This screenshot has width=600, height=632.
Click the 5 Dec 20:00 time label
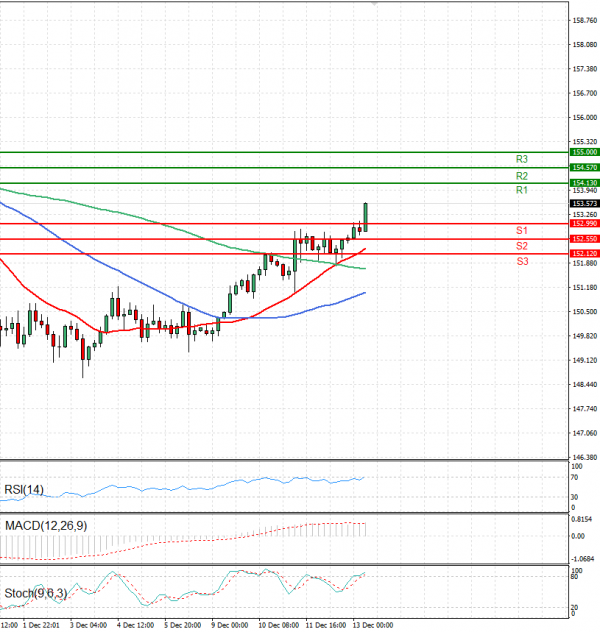[183, 625]
